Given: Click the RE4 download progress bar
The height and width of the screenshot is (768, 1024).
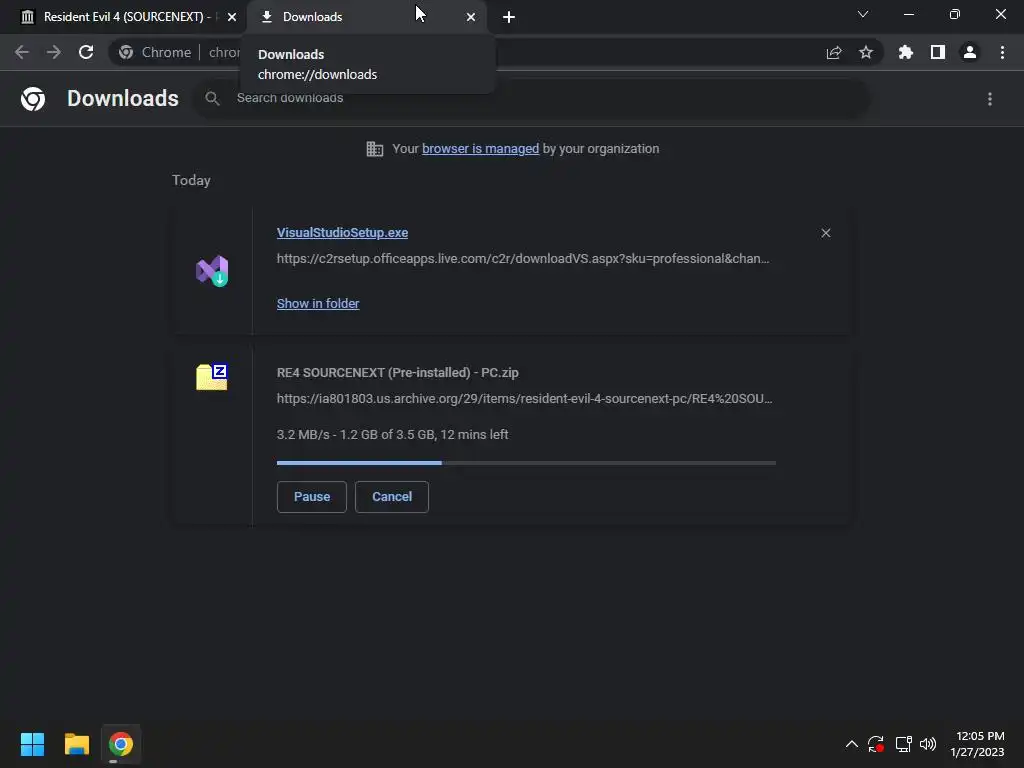Looking at the screenshot, I should click(526, 463).
